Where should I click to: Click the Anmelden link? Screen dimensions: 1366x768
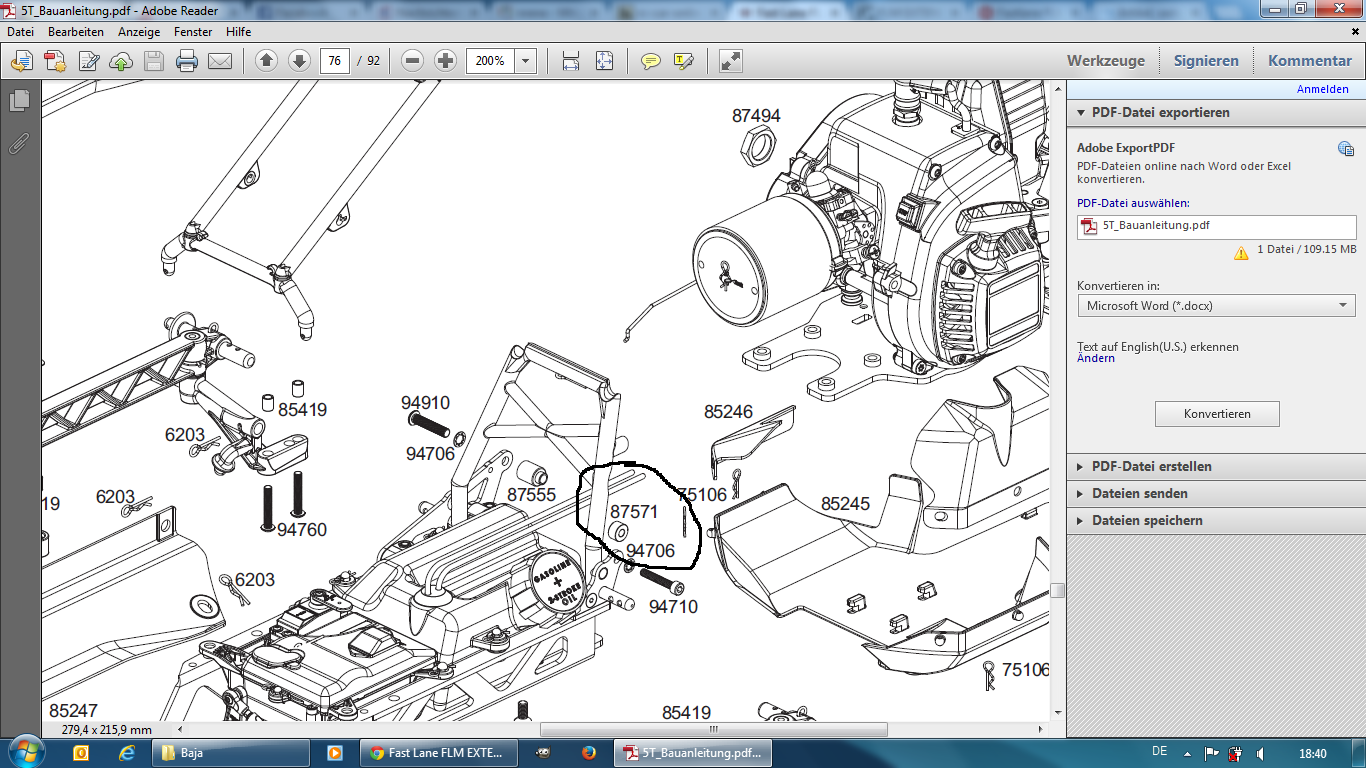pyautogui.click(x=1322, y=89)
